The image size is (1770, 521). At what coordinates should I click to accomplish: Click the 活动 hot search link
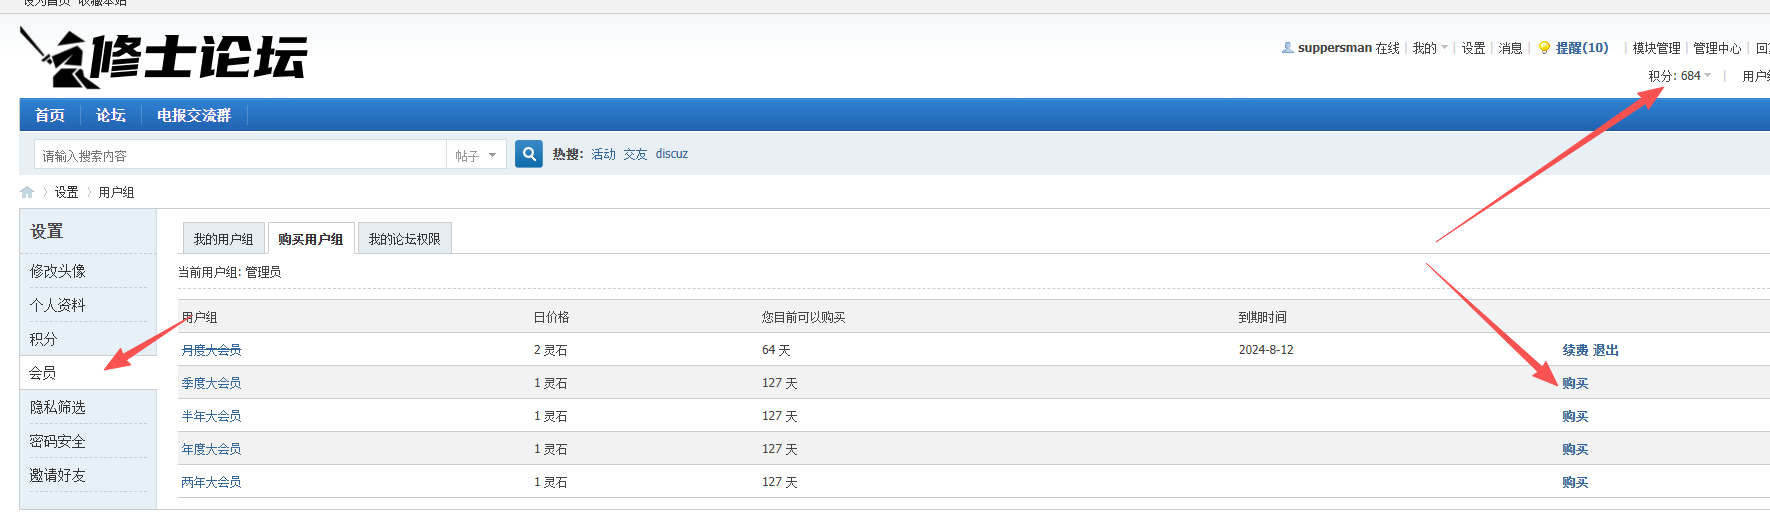pos(604,154)
